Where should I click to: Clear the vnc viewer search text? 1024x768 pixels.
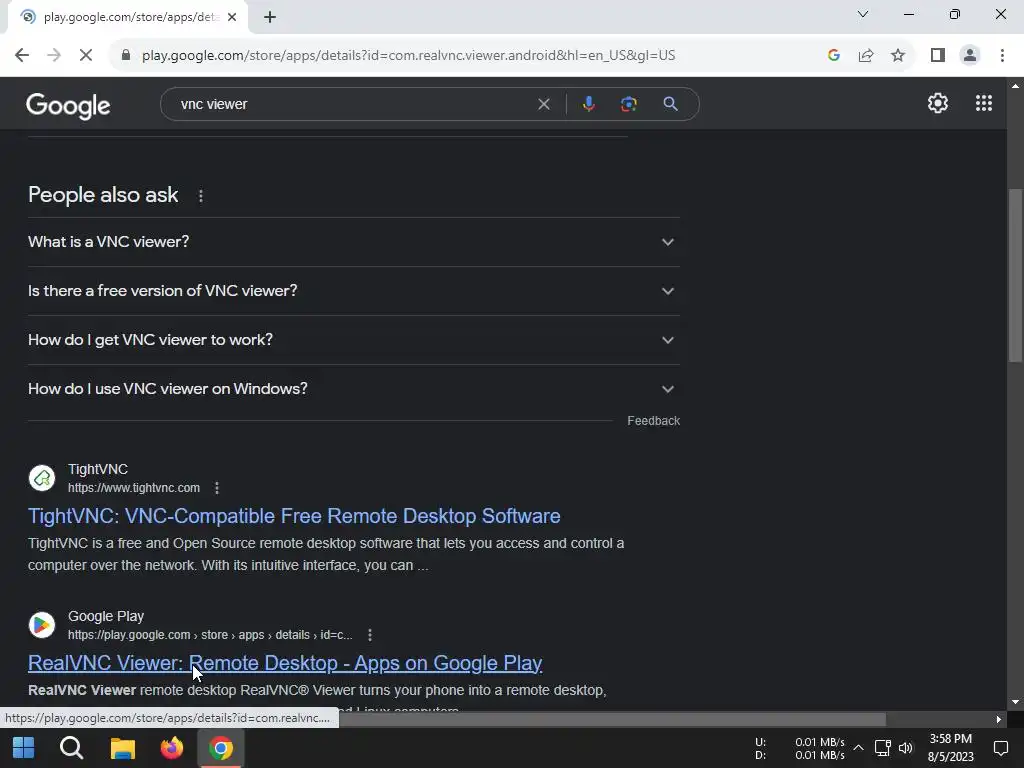pos(544,104)
